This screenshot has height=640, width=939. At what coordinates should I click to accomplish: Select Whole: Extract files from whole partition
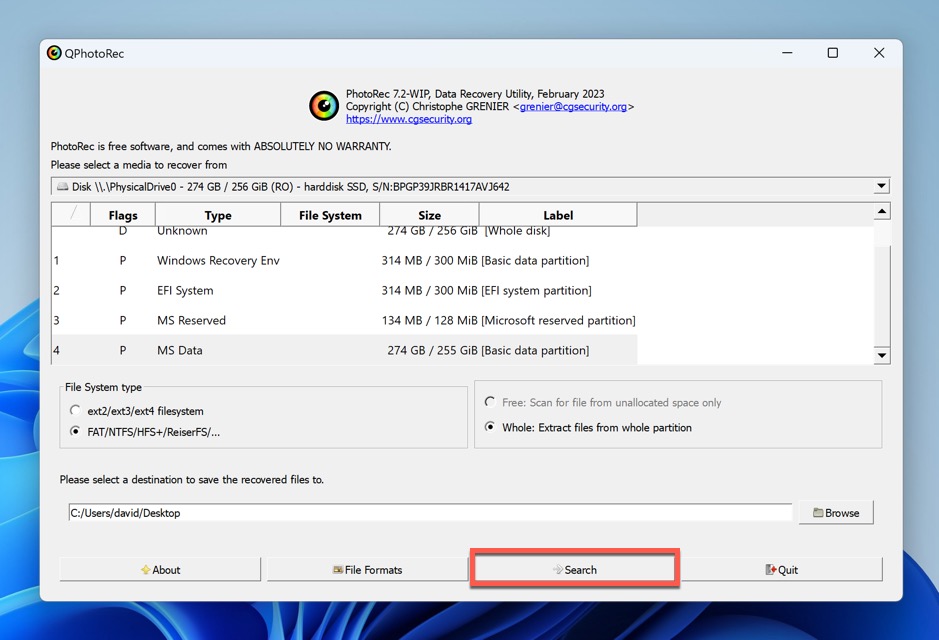pos(489,427)
